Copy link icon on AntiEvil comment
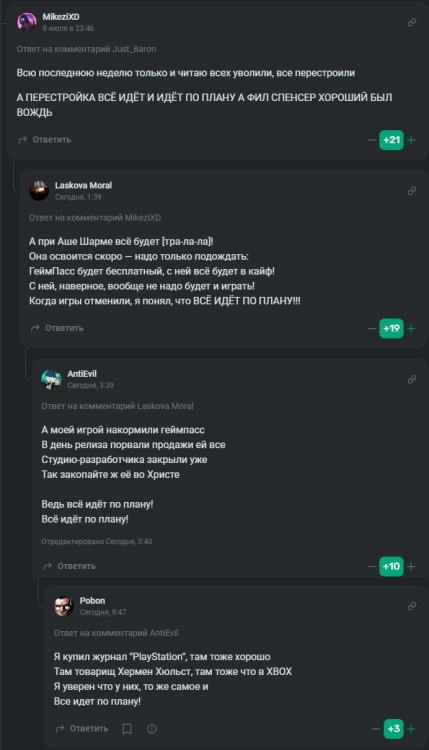Image resolution: width=429 pixels, height=750 pixels. click(x=411, y=379)
